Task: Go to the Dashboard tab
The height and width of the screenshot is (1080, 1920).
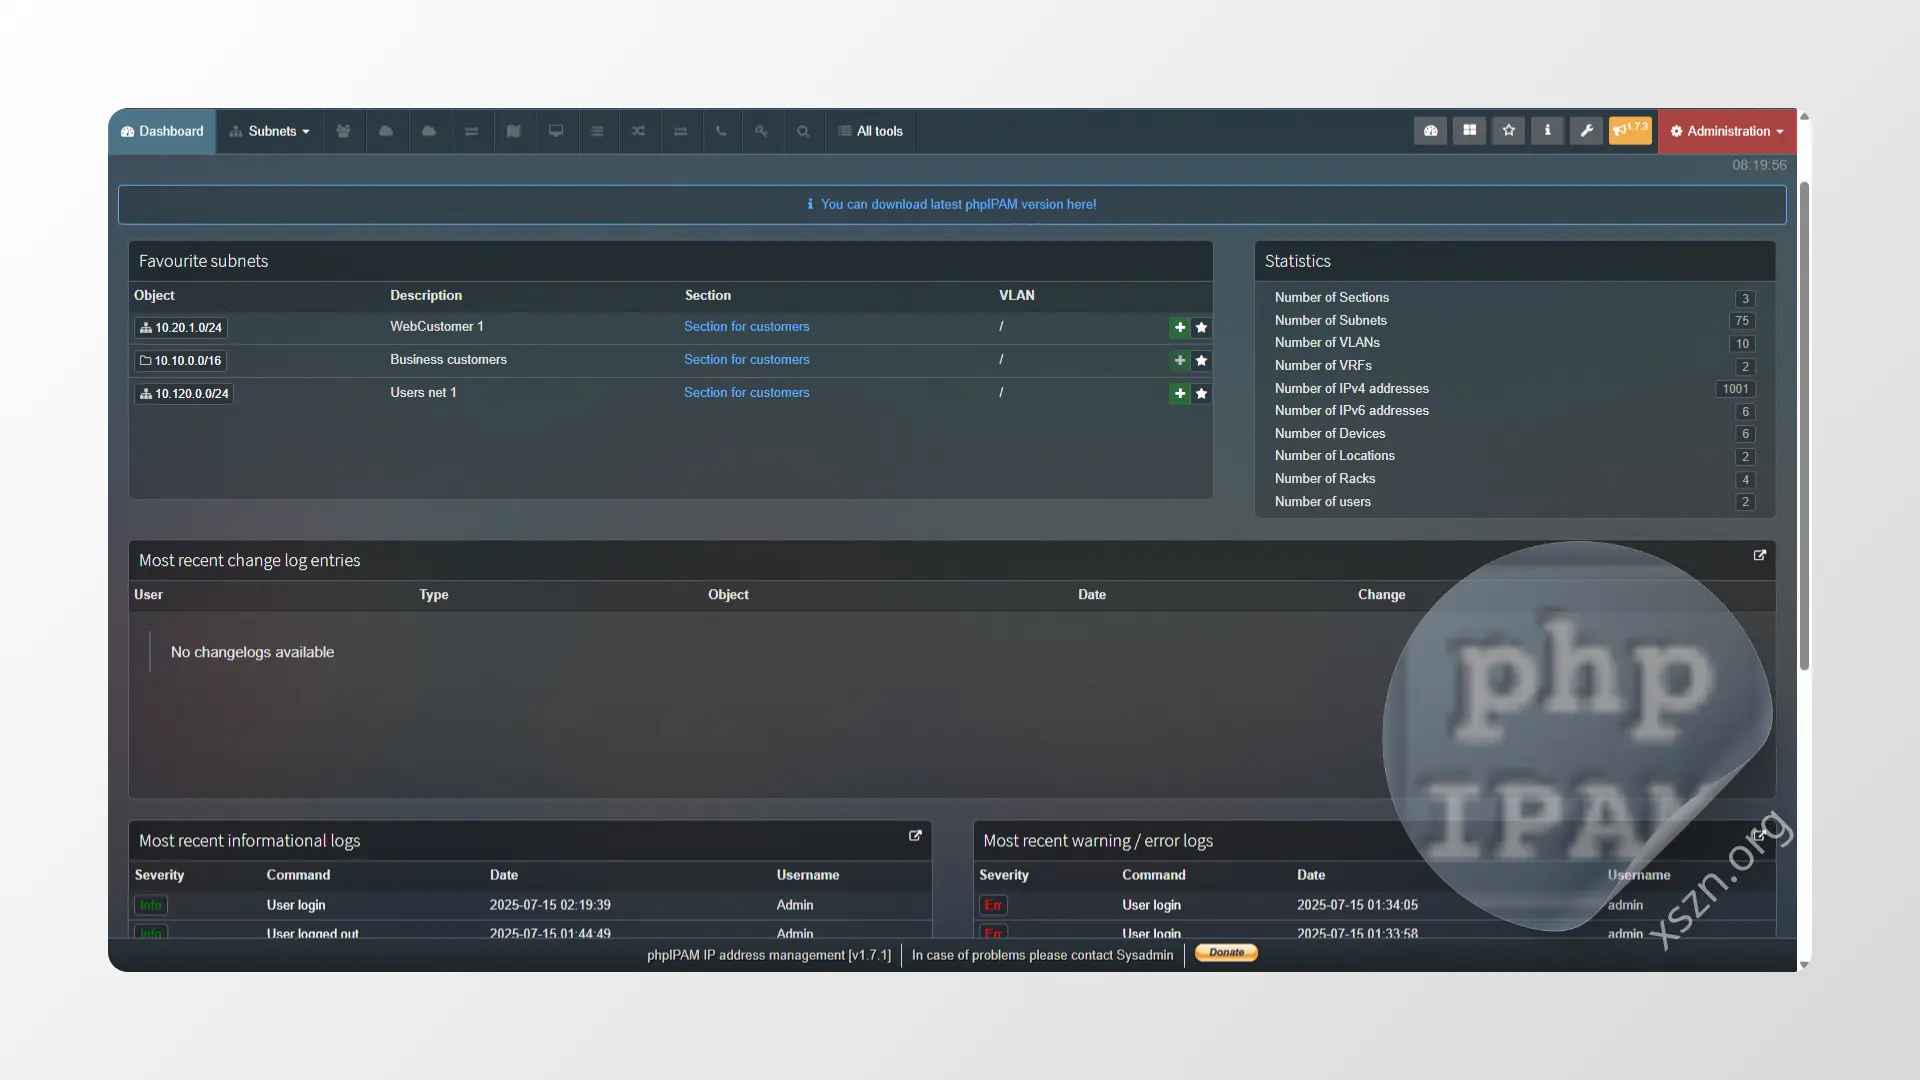Action: click(162, 131)
